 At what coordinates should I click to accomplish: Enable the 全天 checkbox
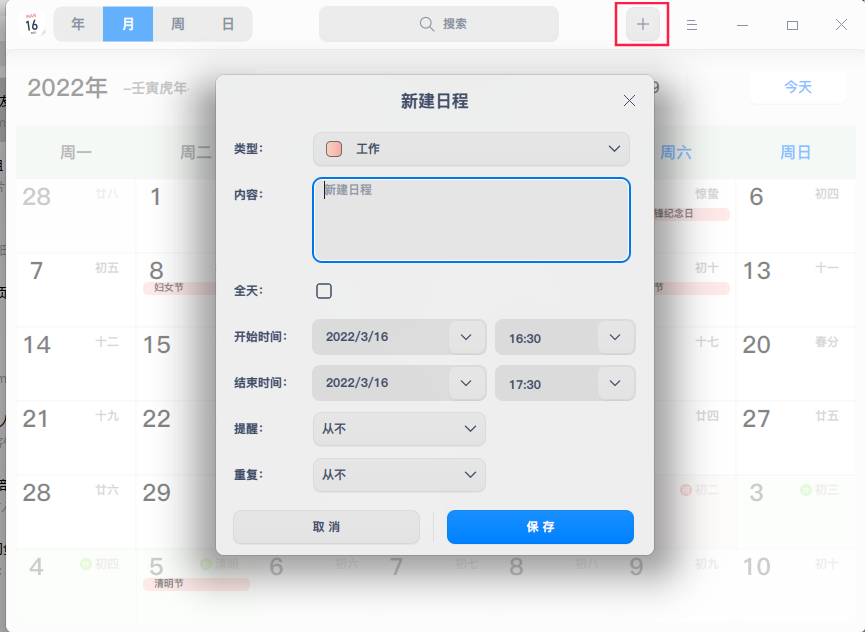pos(324,291)
